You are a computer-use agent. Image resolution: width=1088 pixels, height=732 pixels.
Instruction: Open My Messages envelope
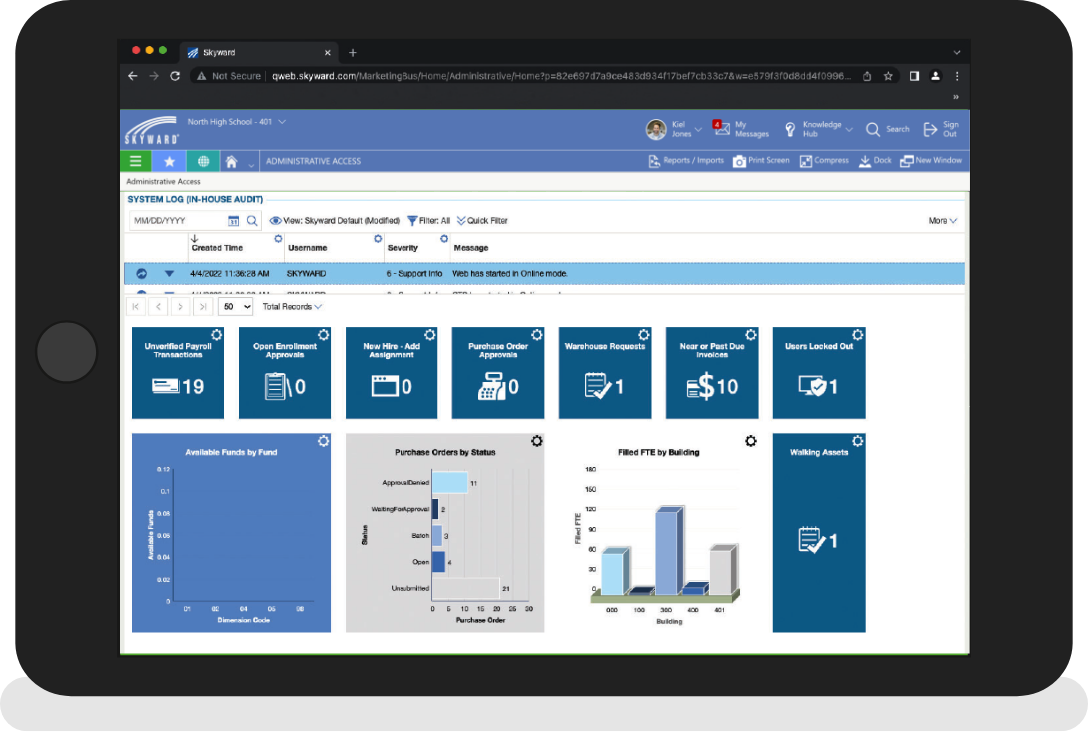[740, 129]
